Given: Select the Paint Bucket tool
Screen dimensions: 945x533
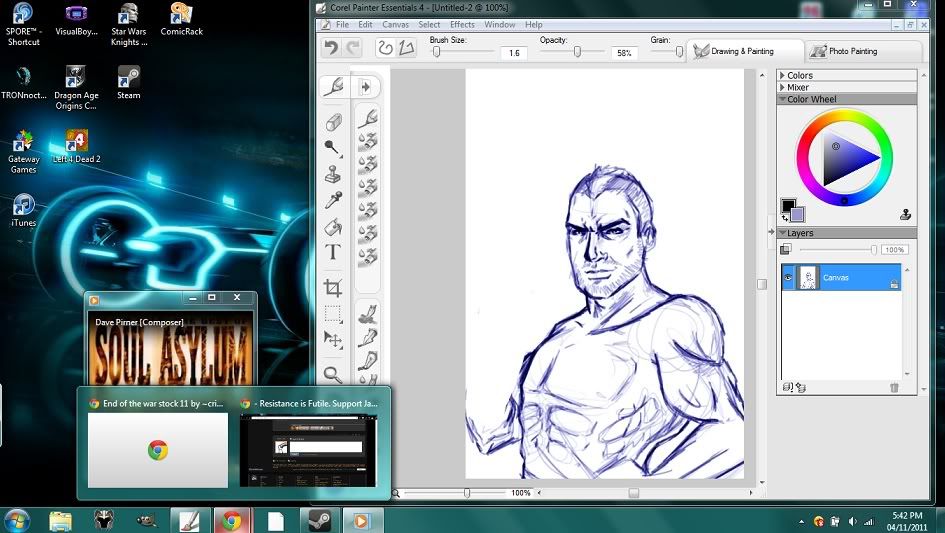Looking at the screenshot, I should pos(333,226).
